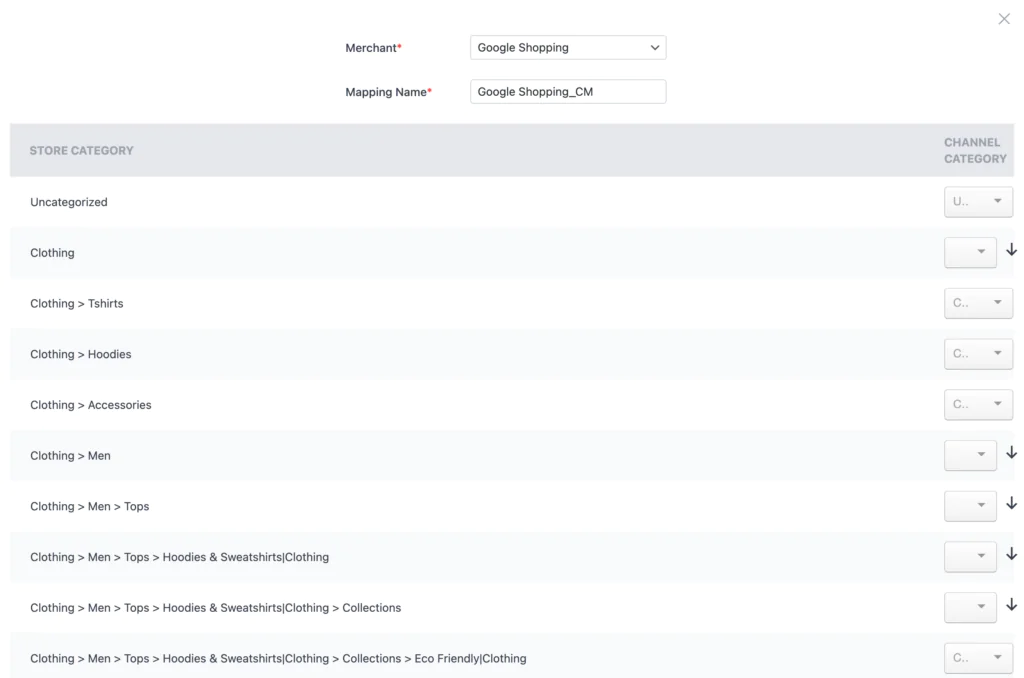Open the channel category dropdown for Uncategorized
This screenshot has height=678, width=1024.
tap(978, 201)
